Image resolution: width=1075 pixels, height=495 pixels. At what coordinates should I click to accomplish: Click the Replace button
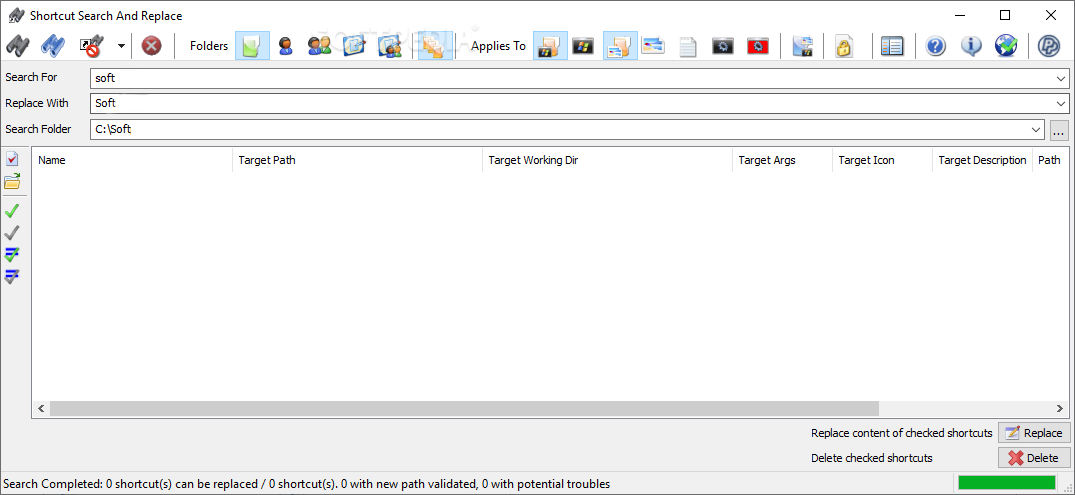coord(1034,433)
